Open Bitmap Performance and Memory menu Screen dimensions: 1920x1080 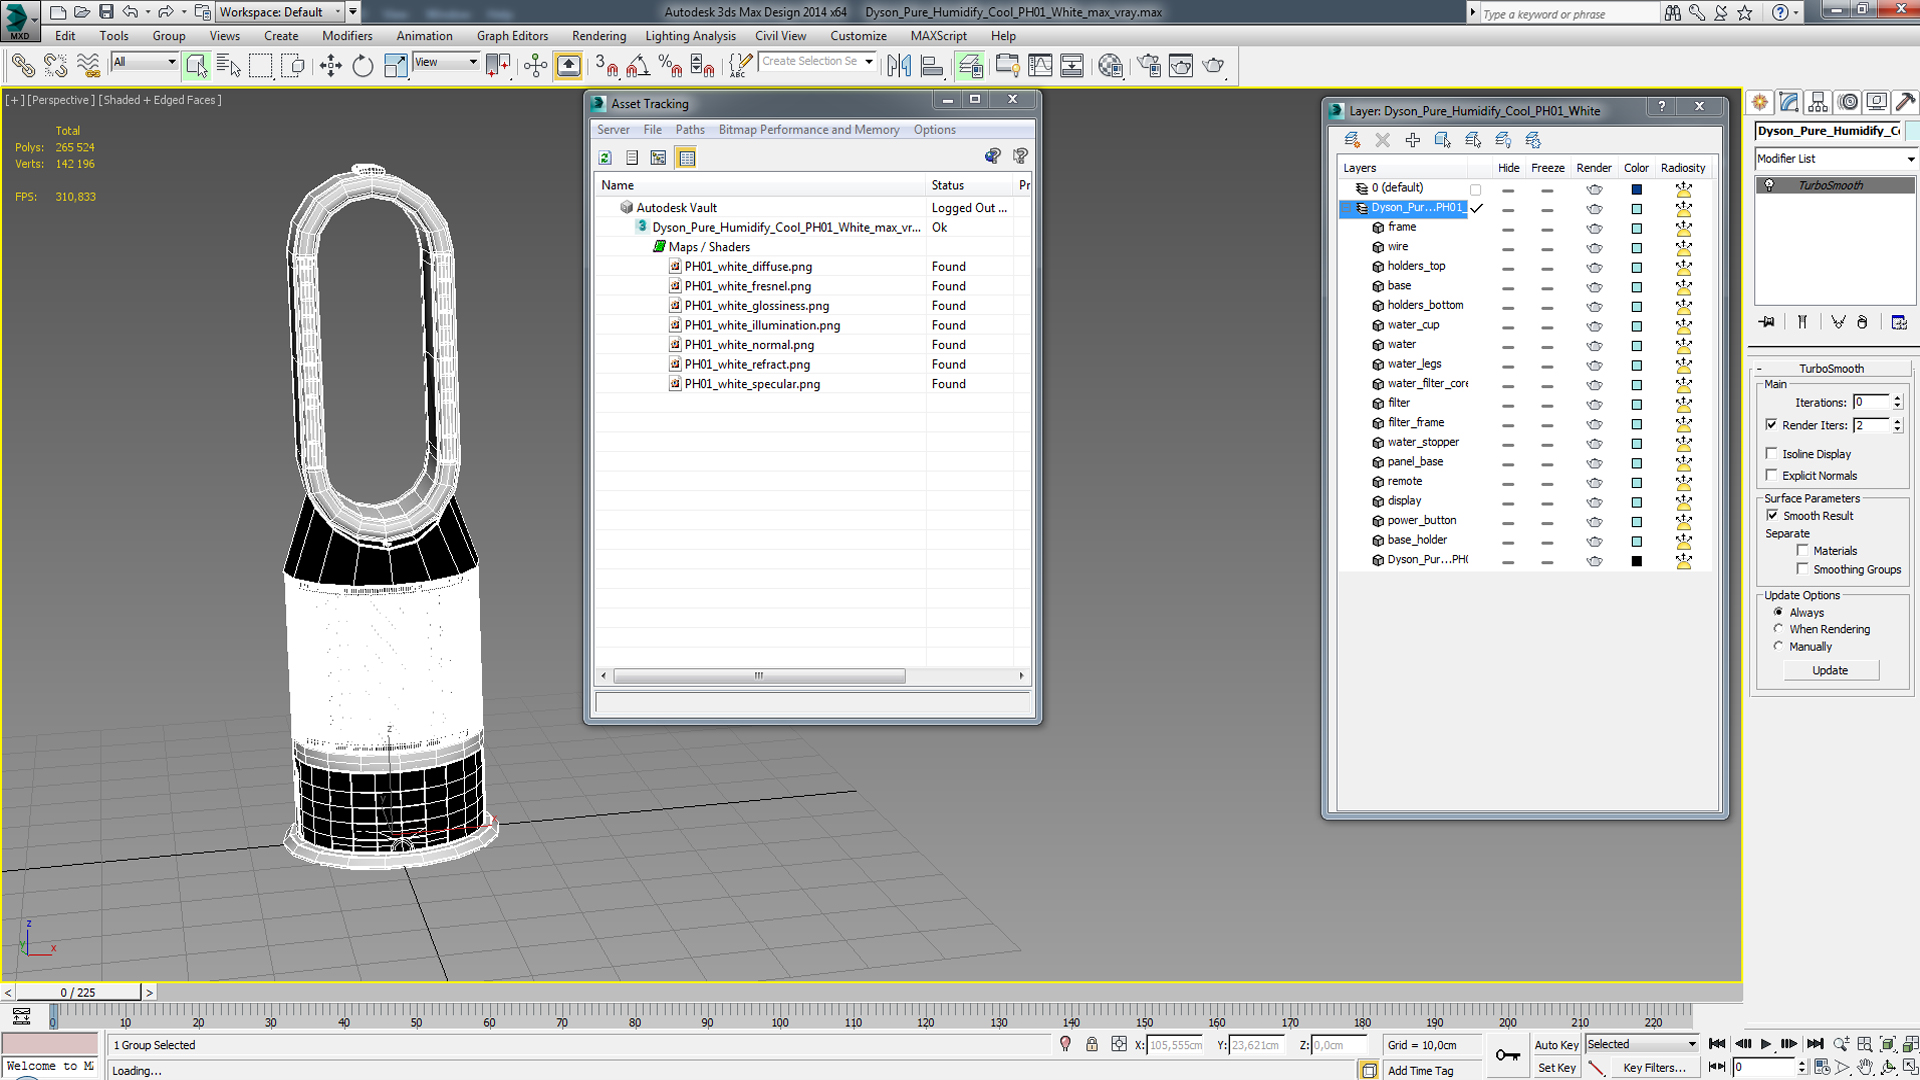click(x=808, y=130)
